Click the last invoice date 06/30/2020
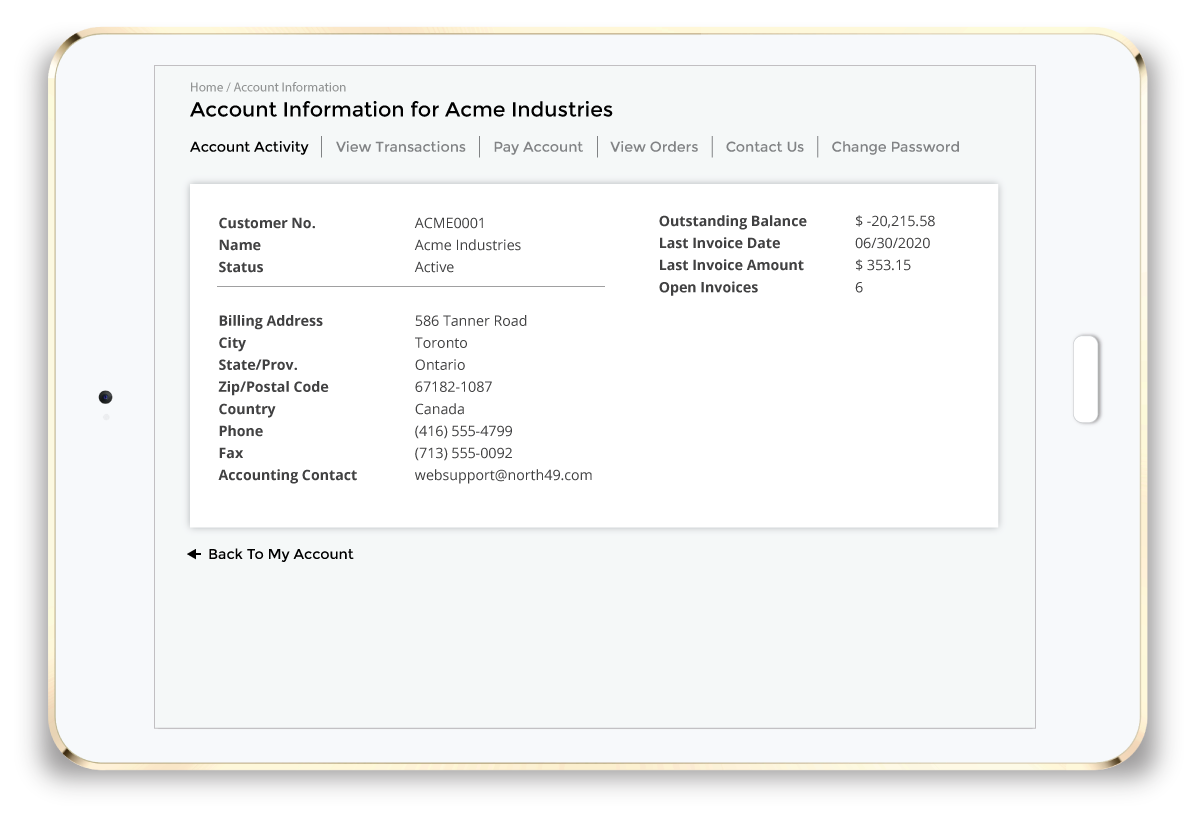 (893, 243)
